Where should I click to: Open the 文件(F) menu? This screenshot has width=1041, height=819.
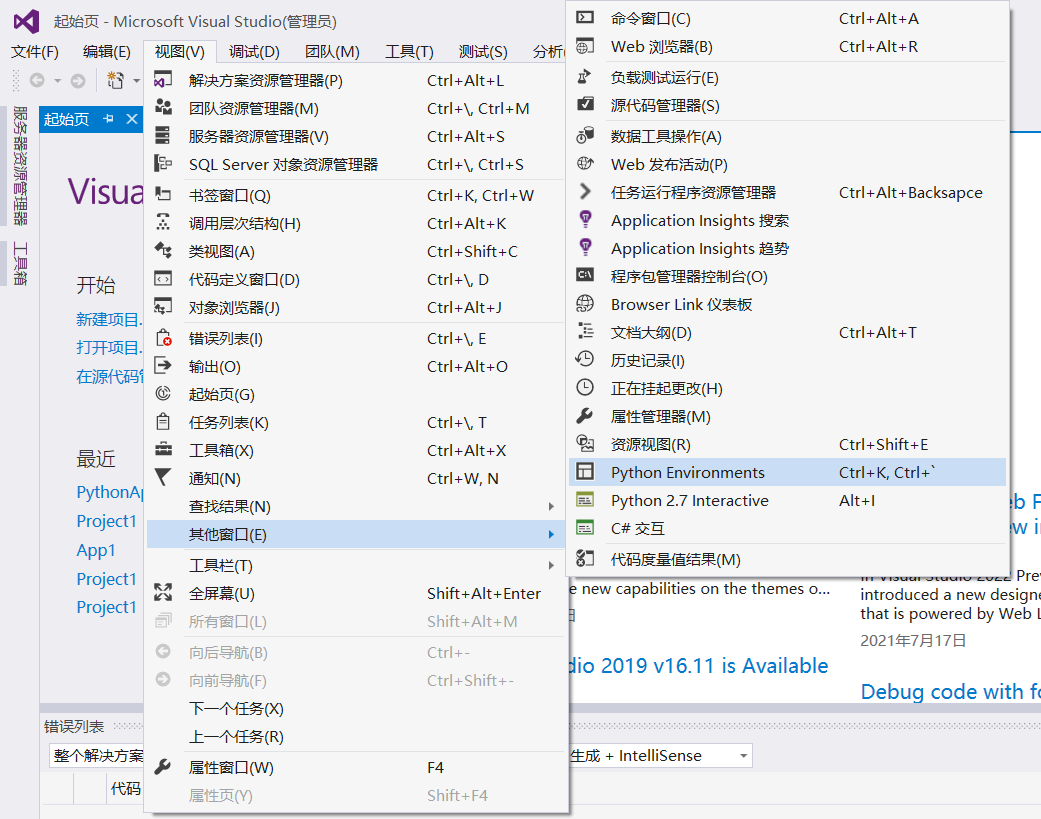point(35,52)
